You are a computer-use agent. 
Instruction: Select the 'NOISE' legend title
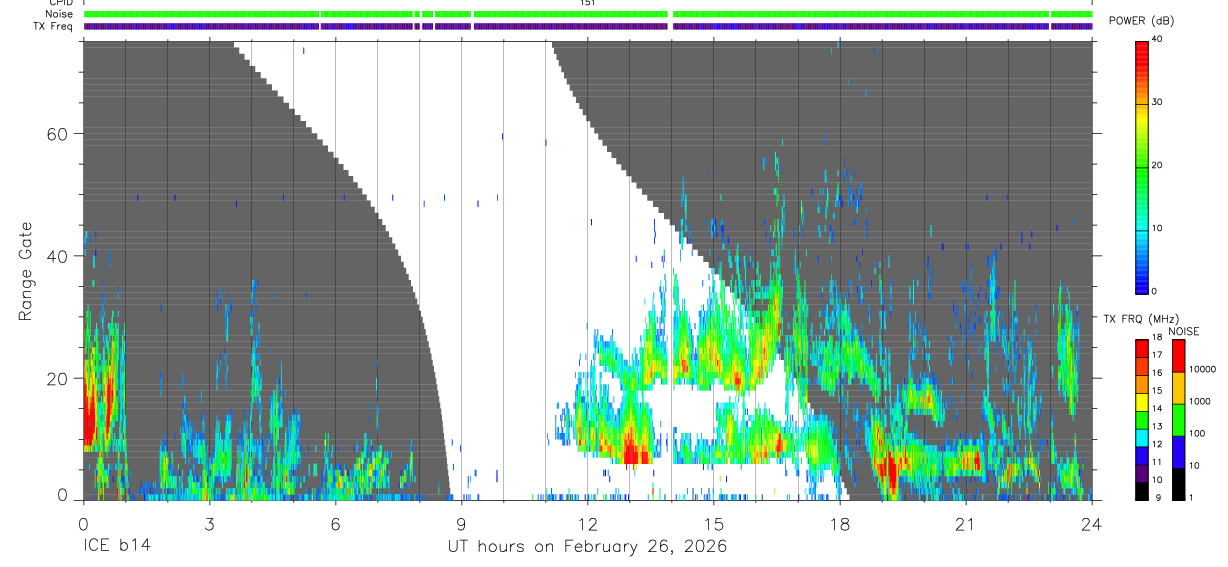tap(1183, 331)
